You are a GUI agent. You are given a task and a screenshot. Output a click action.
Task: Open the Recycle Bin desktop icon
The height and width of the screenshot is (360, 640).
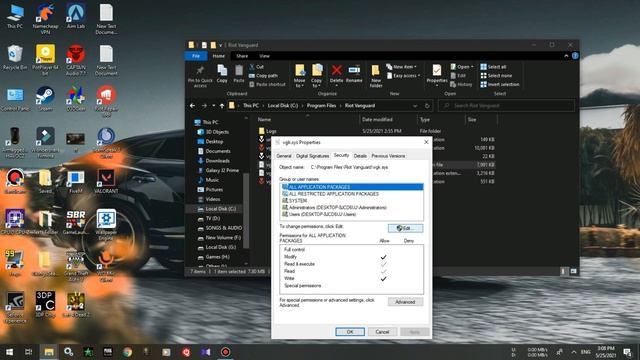(x=15, y=58)
